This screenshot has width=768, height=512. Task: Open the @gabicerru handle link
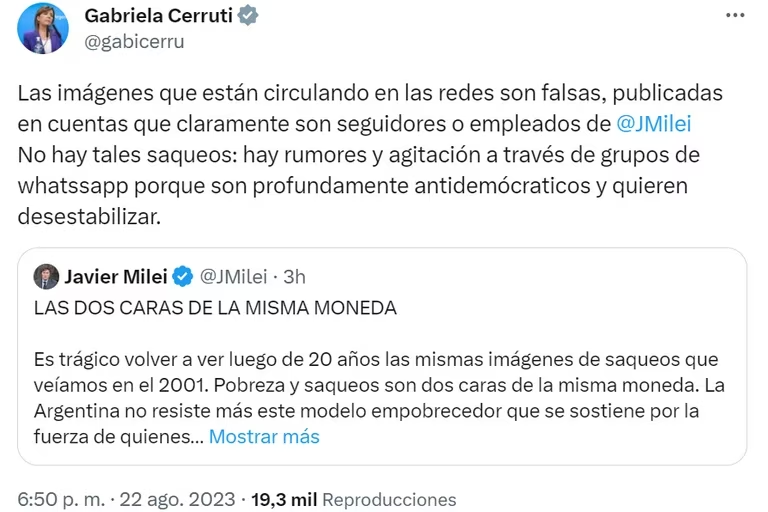134,41
